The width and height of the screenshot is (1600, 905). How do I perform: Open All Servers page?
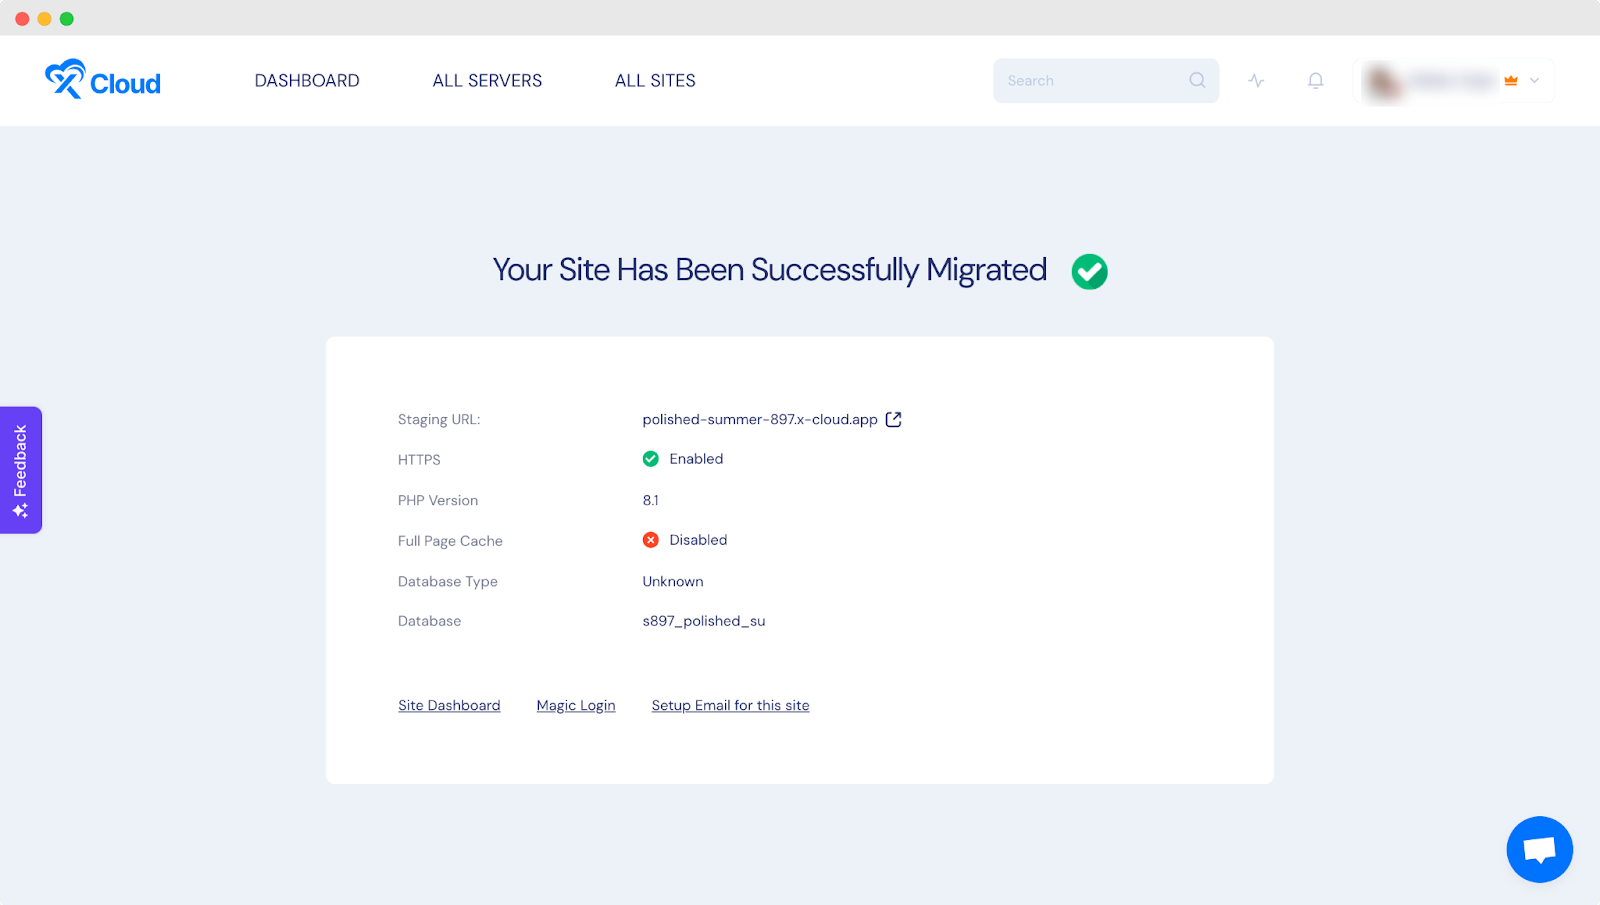487,81
